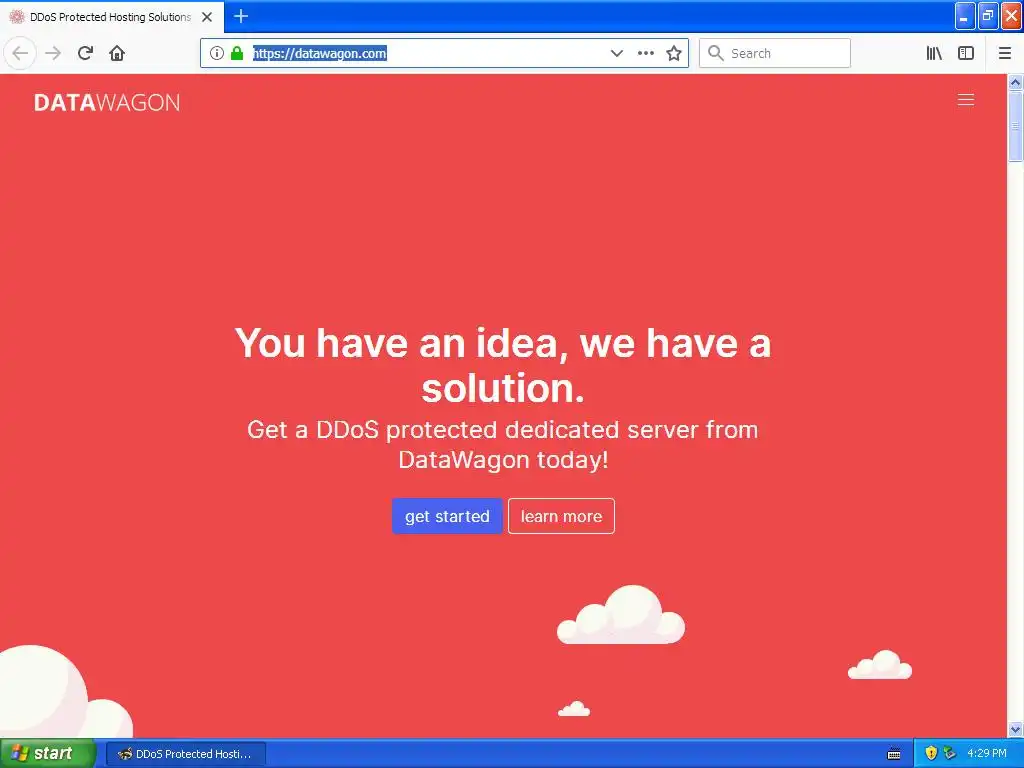This screenshot has height=768, width=1024.
Task: Click the search magnifier icon
Action: (x=716, y=53)
